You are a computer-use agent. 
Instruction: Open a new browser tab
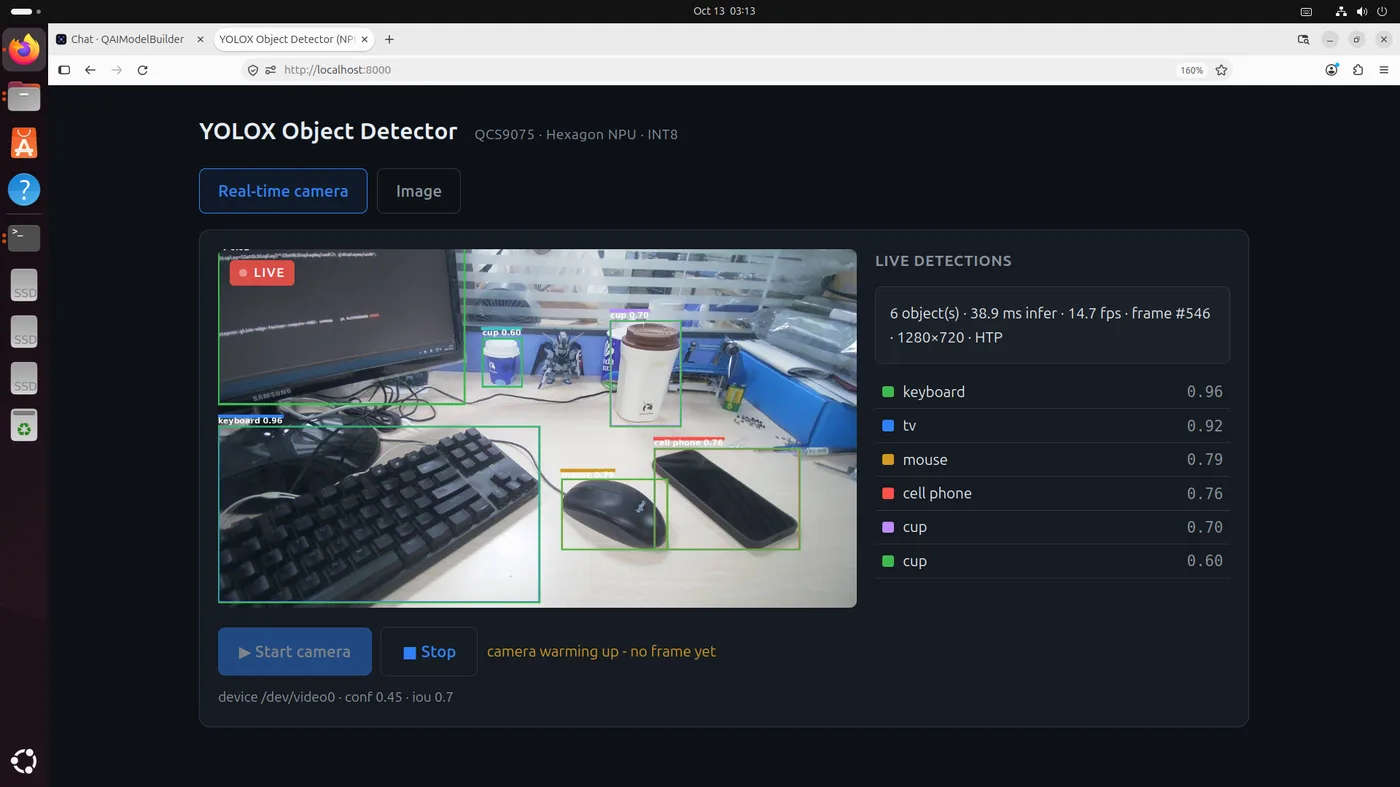[389, 39]
